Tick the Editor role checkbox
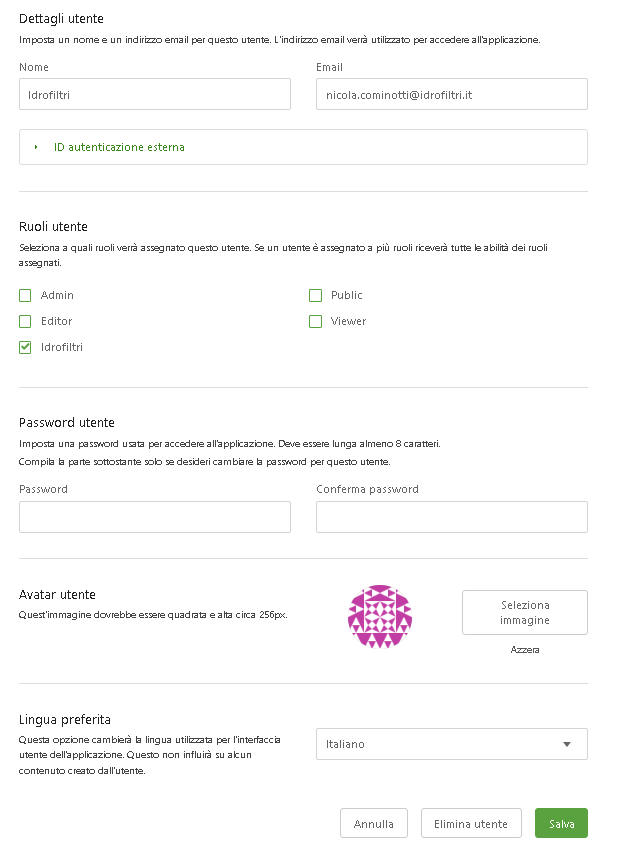The image size is (624, 847). 25,321
